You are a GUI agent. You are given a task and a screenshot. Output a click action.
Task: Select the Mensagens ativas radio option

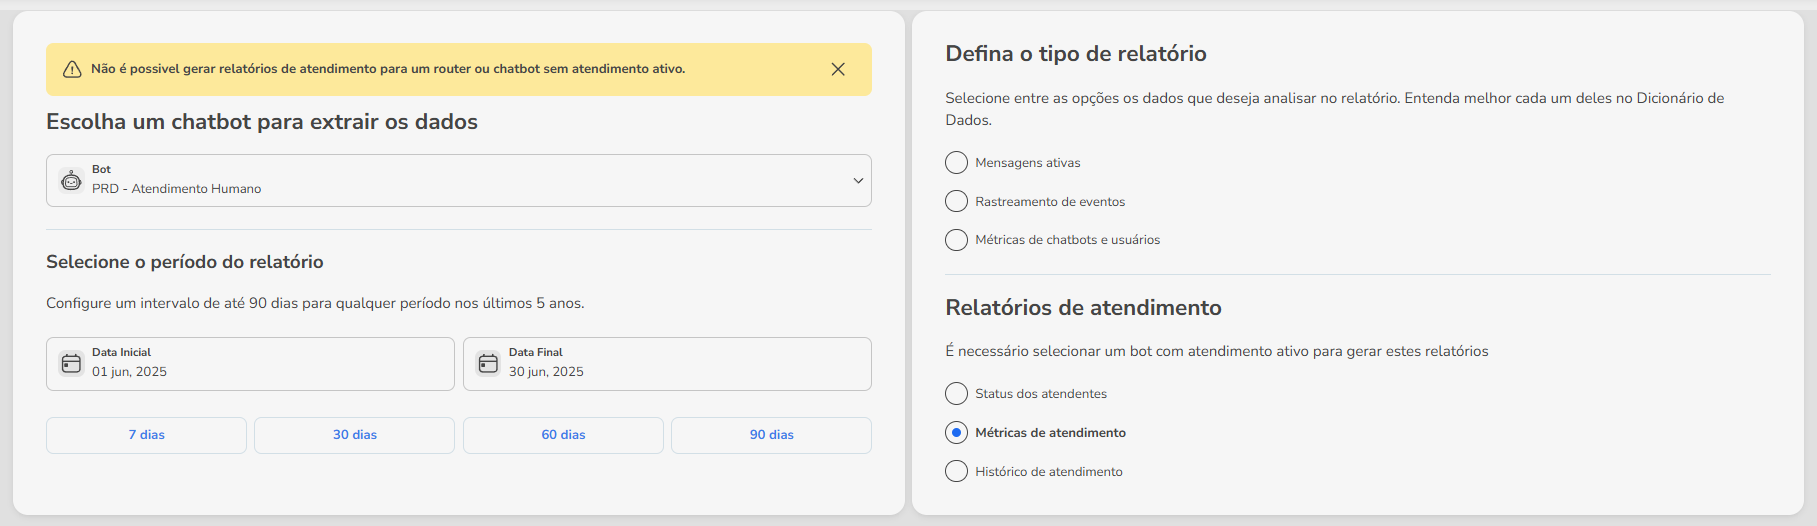pyautogui.click(x=957, y=163)
